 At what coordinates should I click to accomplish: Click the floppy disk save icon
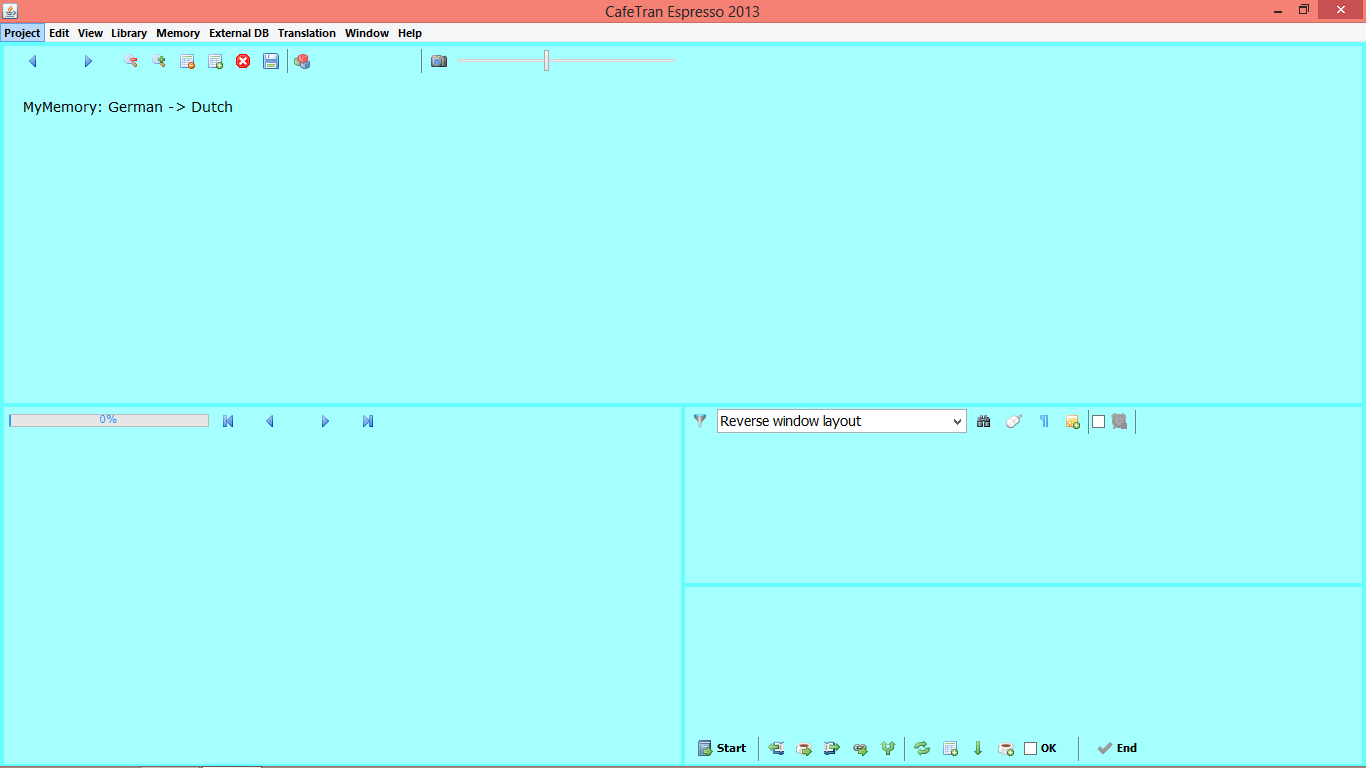(x=271, y=61)
